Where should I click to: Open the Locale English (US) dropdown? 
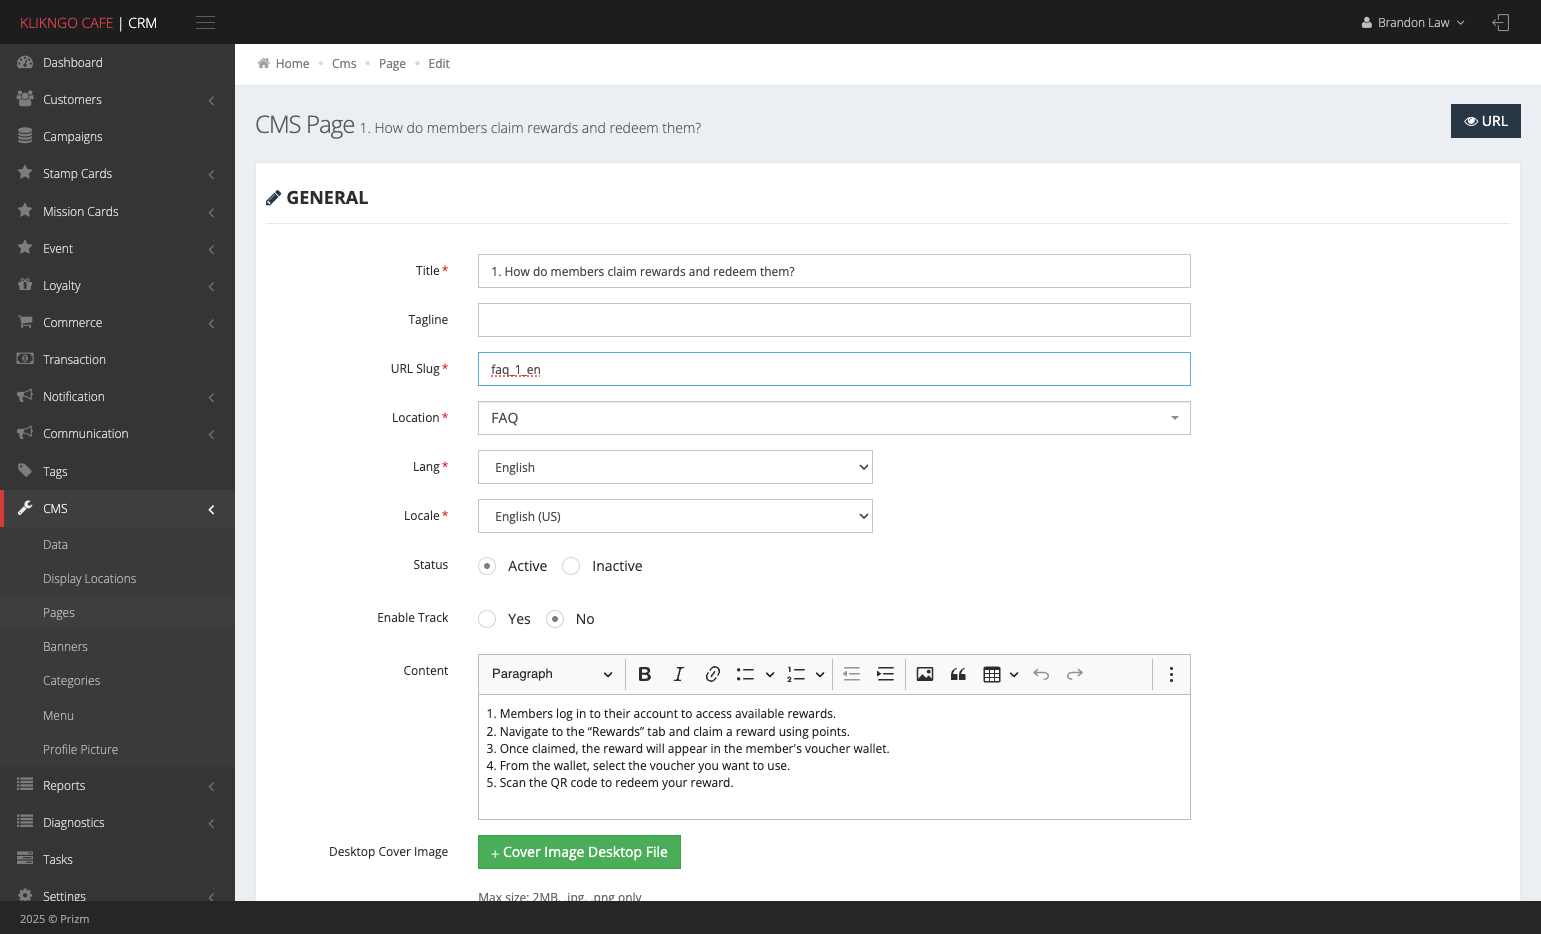tap(675, 516)
